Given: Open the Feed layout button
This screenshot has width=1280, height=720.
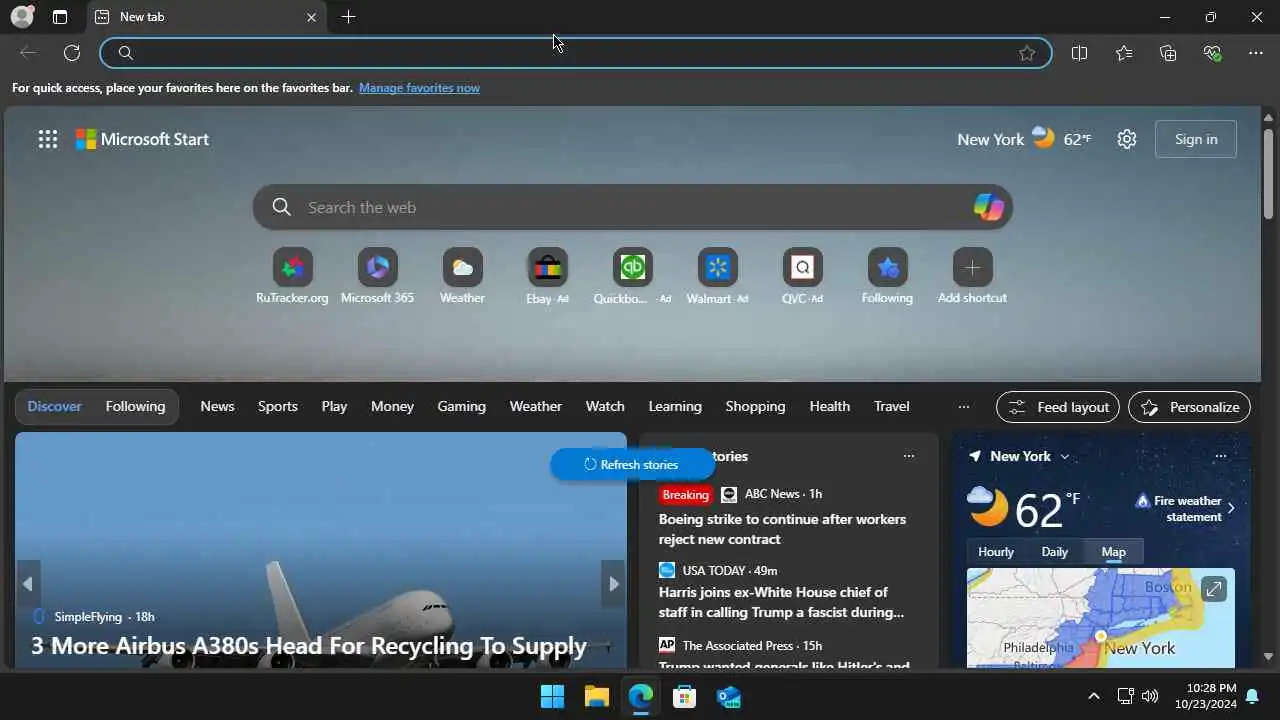Looking at the screenshot, I should pyautogui.click(x=1058, y=407).
